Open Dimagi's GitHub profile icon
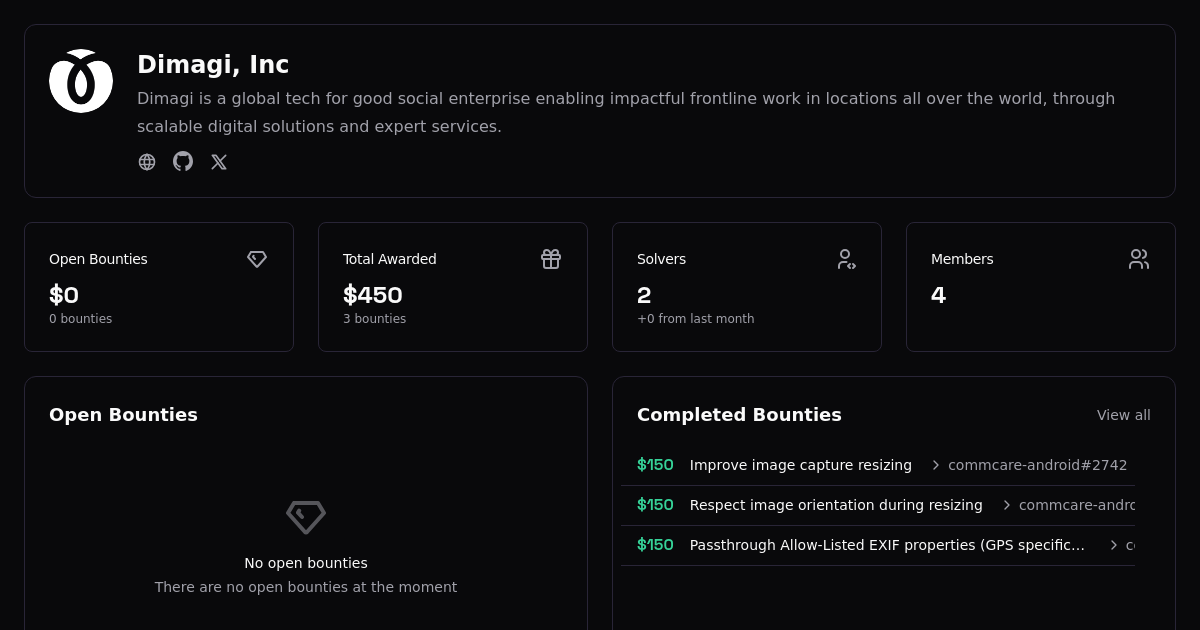 point(183,162)
